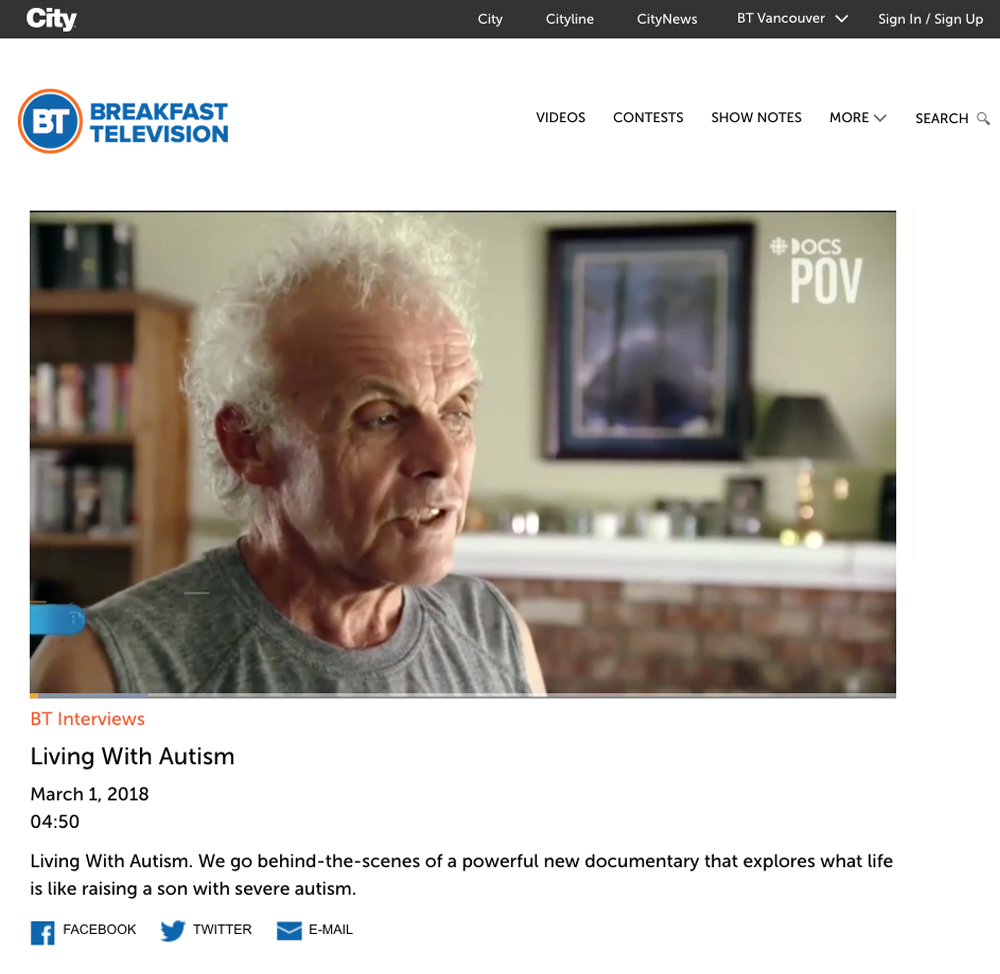The image size is (1000, 974).
Task: Open the VIDEOS menu item
Action: point(560,118)
